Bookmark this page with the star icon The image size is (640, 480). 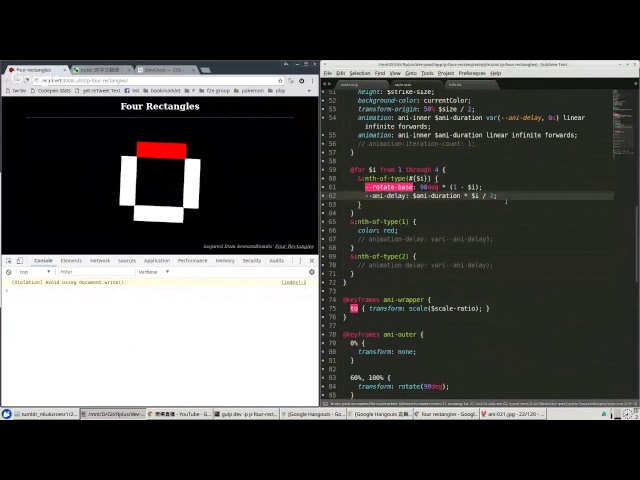(x=280, y=81)
